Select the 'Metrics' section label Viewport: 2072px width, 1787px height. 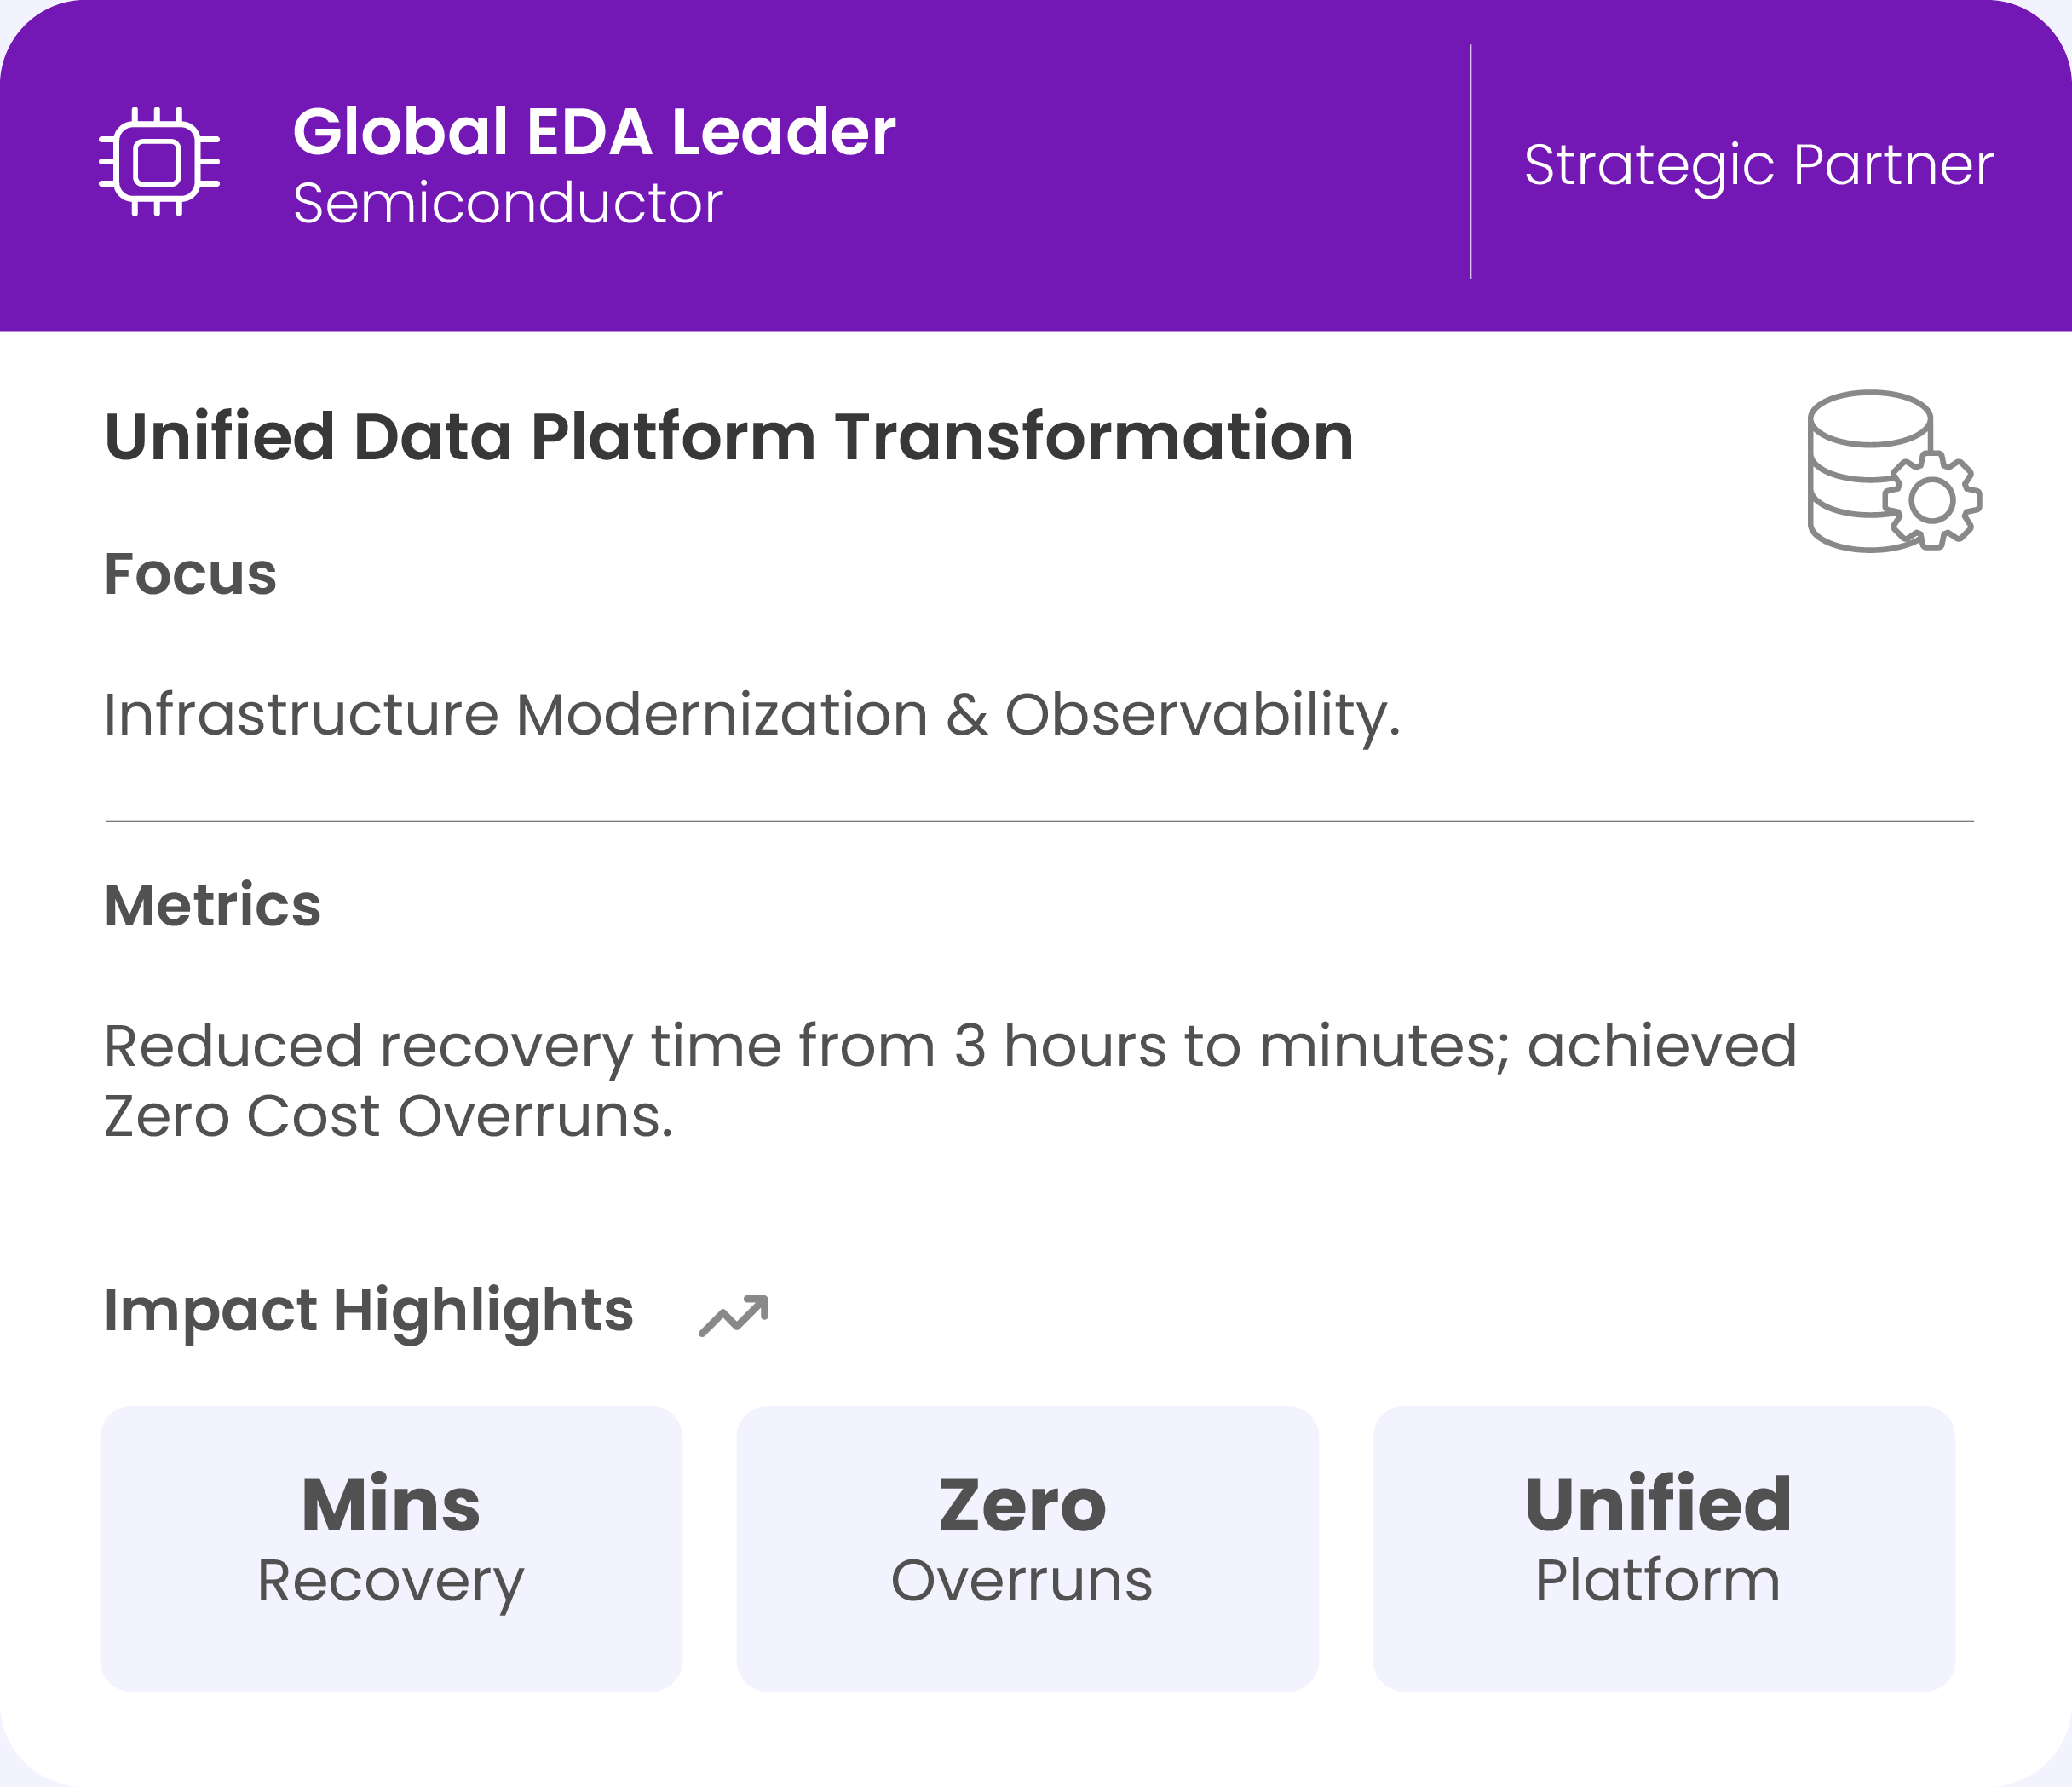point(212,905)
